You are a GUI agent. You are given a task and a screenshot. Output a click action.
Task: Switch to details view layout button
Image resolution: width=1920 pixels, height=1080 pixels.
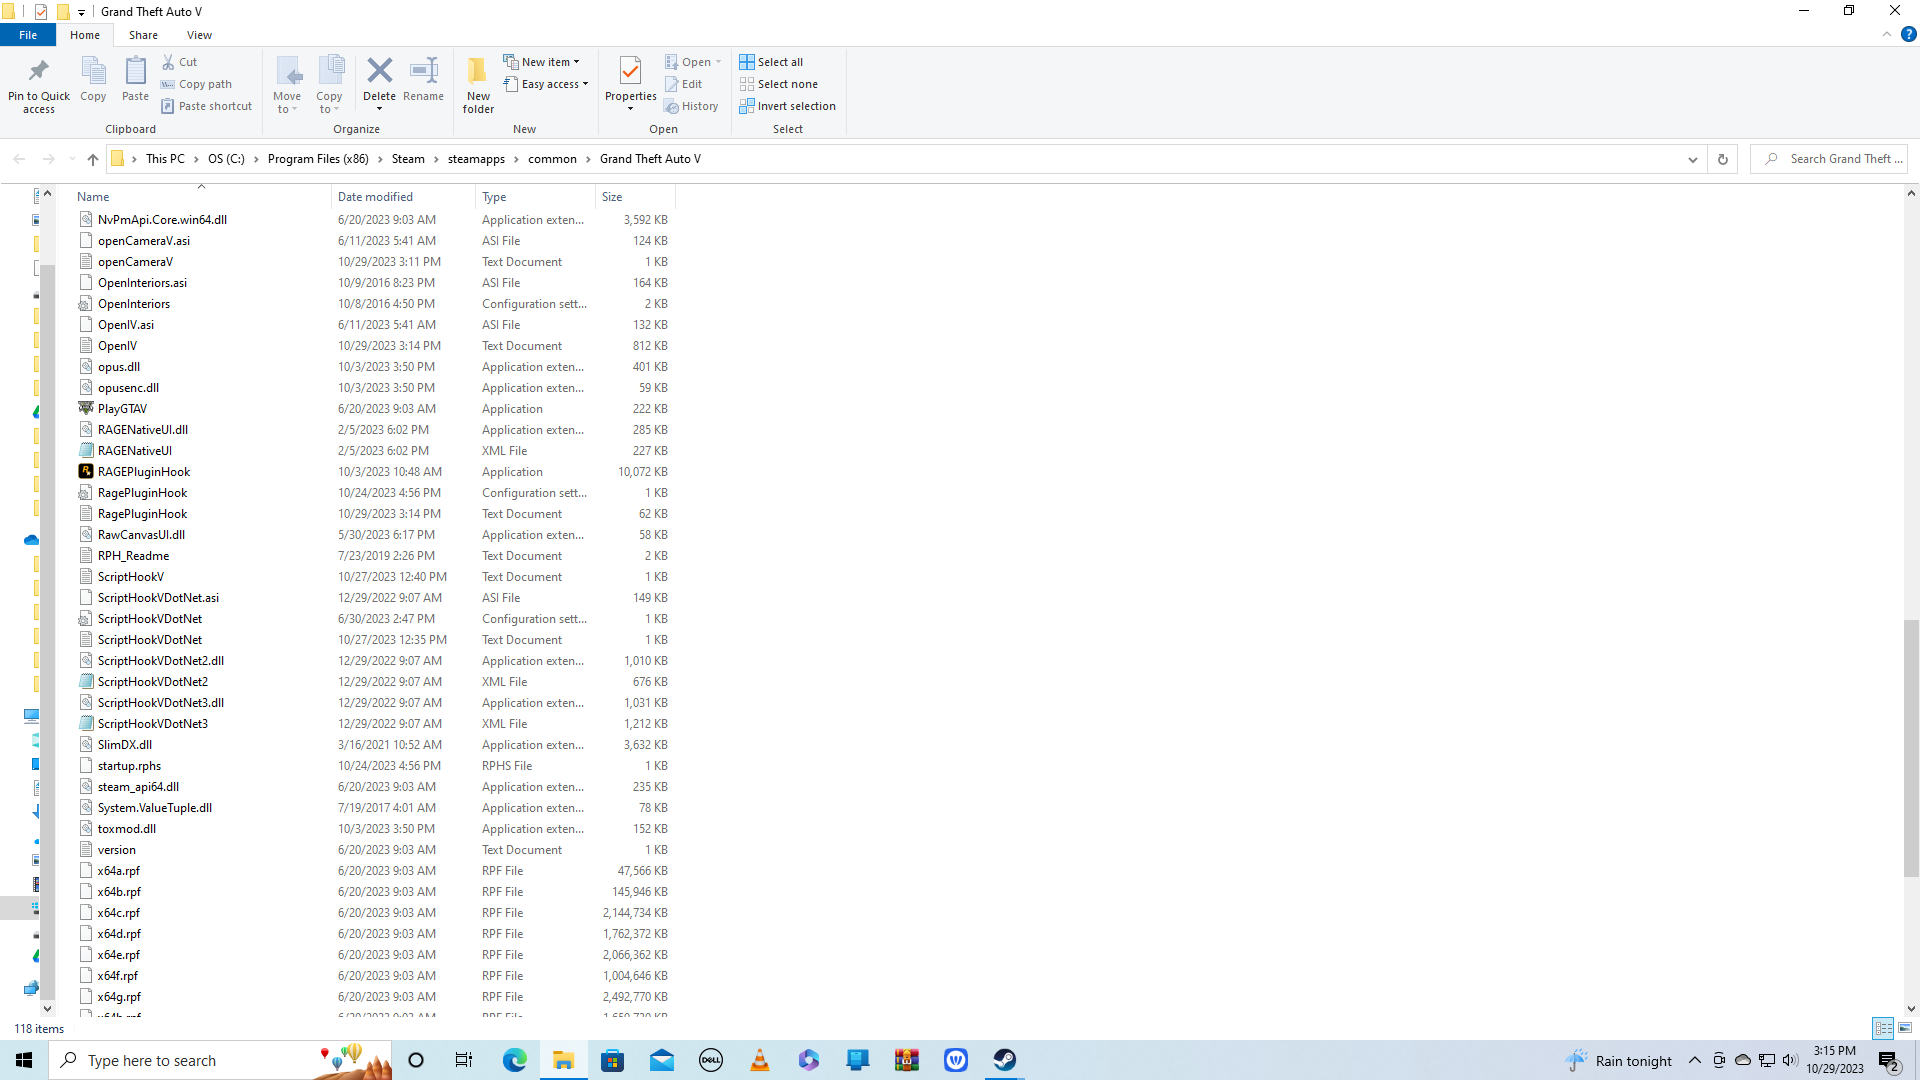[1883, 1028]
